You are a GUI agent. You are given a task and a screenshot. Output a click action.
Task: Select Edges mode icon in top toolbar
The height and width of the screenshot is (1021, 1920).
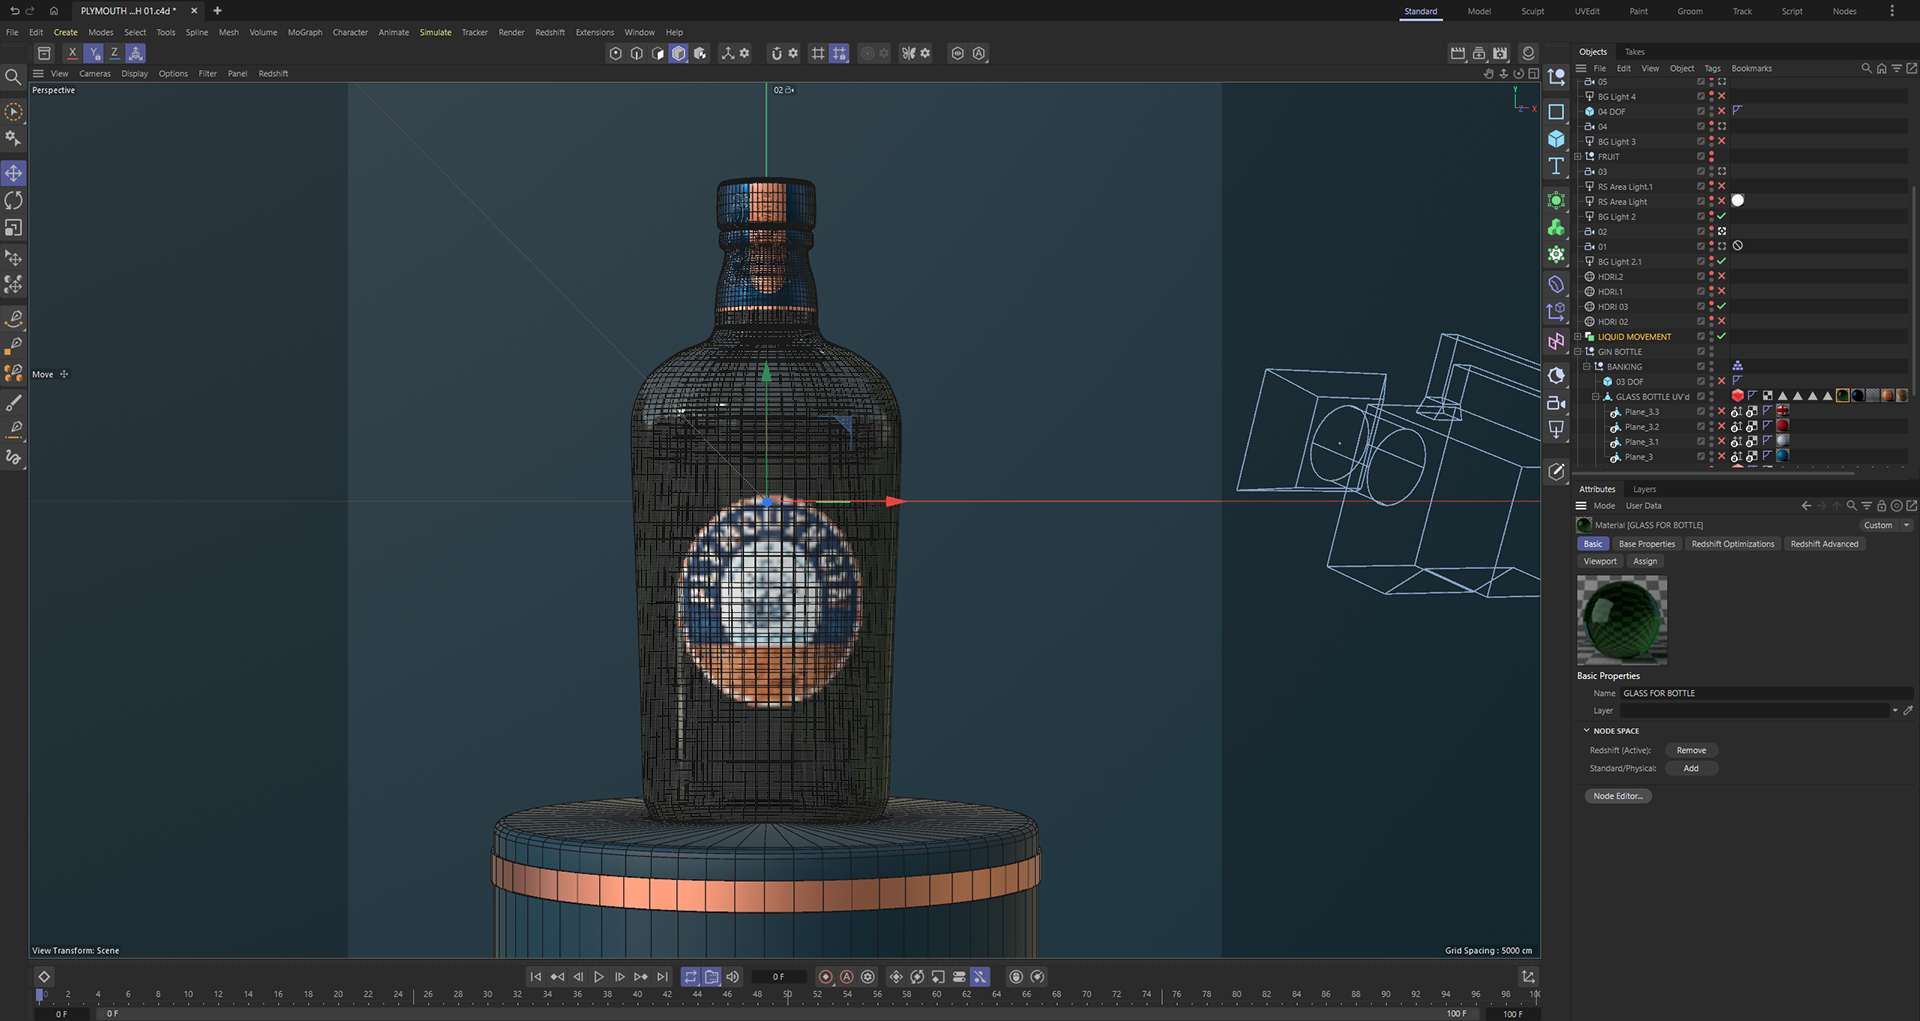pyautogui.click(x=637, y=53)
